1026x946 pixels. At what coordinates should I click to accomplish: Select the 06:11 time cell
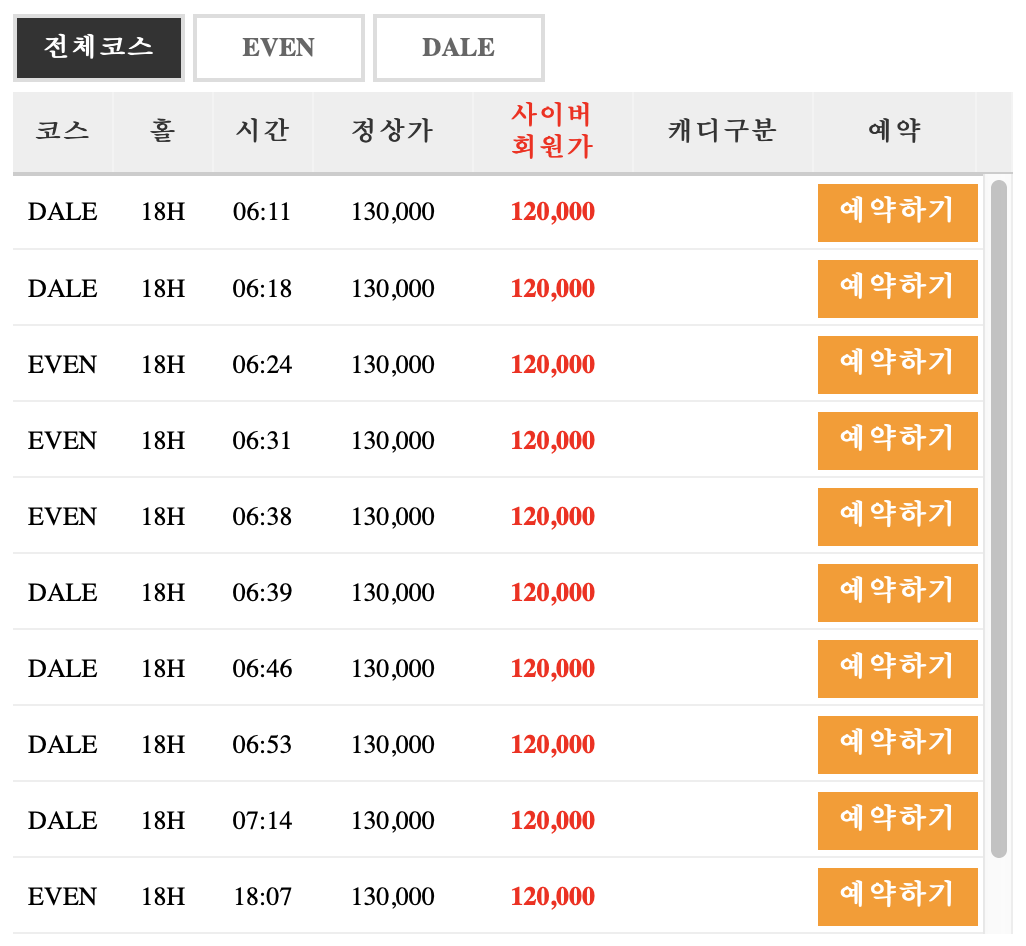point(262,212)
